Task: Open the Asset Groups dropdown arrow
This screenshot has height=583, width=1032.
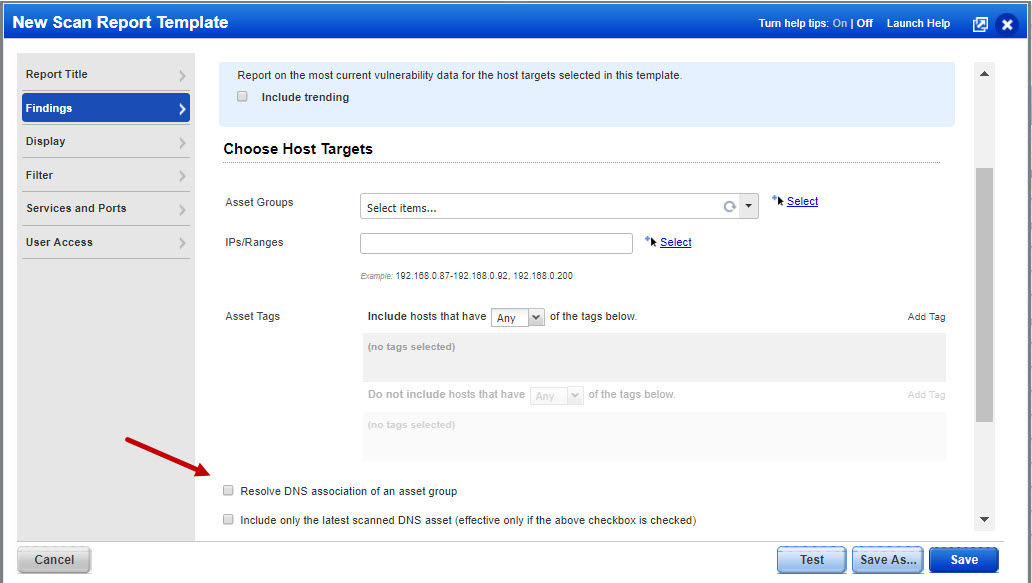Action: 748,205
